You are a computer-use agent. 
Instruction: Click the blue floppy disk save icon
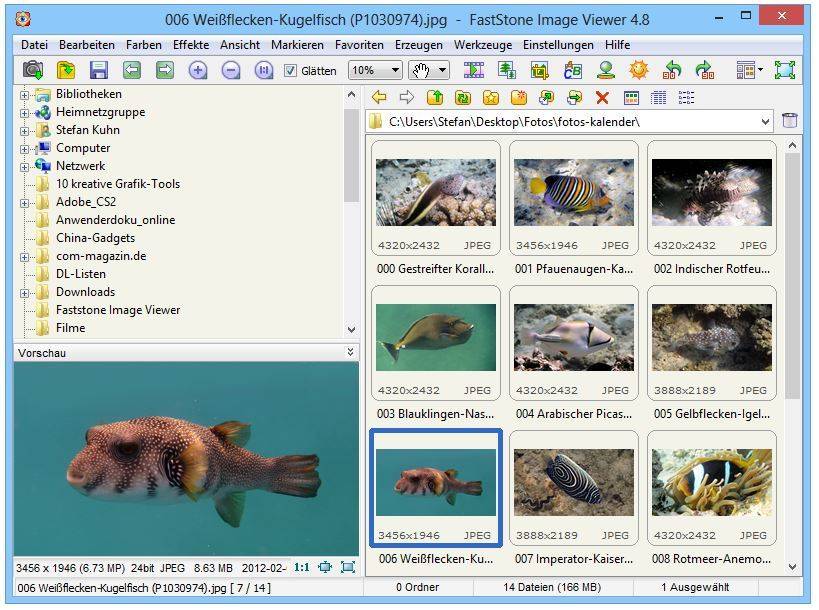click(98, 70)
